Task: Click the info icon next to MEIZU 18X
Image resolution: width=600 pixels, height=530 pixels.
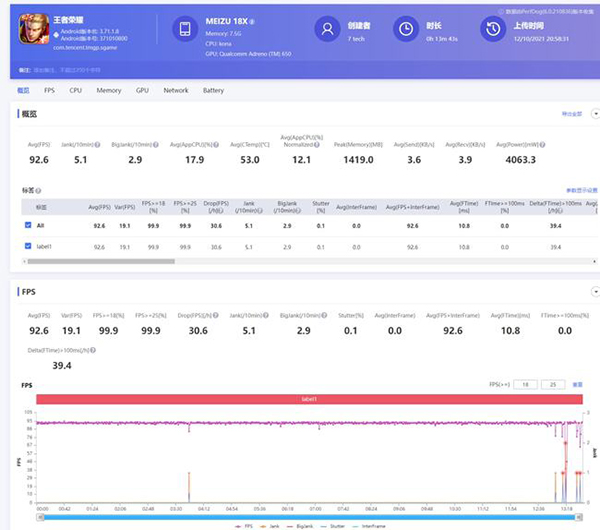Action: (252, 20)
